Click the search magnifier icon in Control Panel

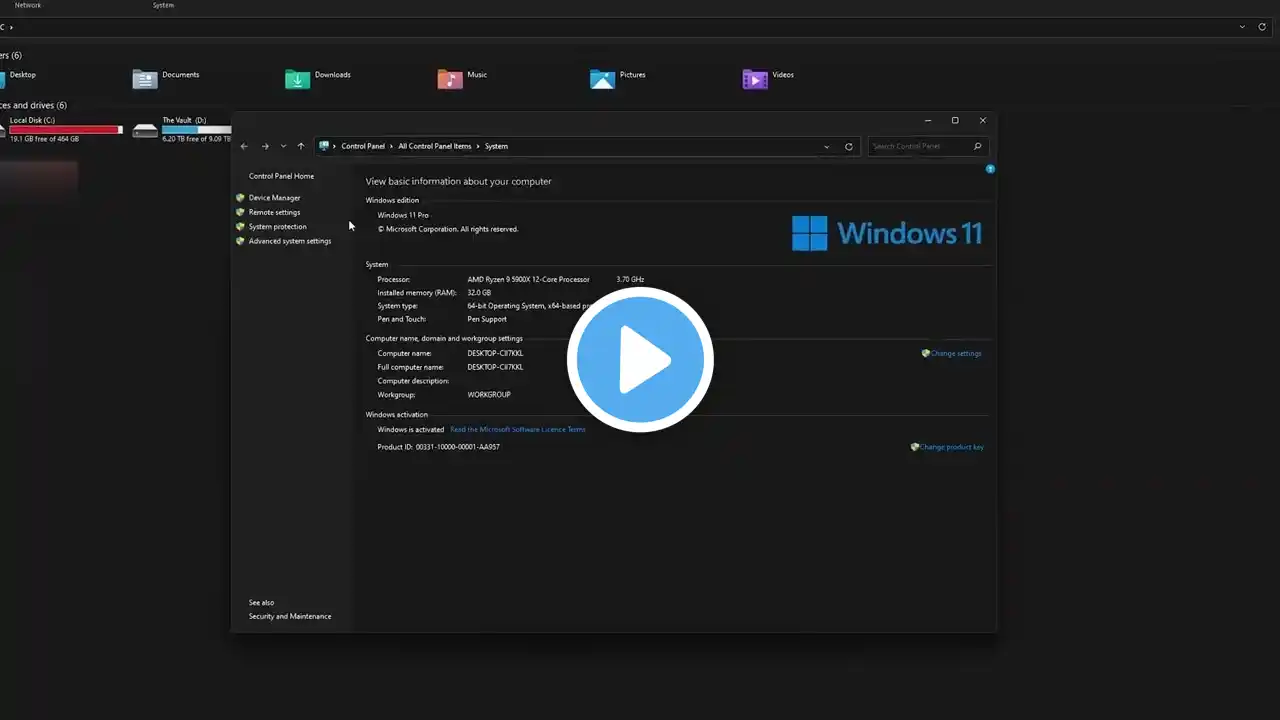978,146
